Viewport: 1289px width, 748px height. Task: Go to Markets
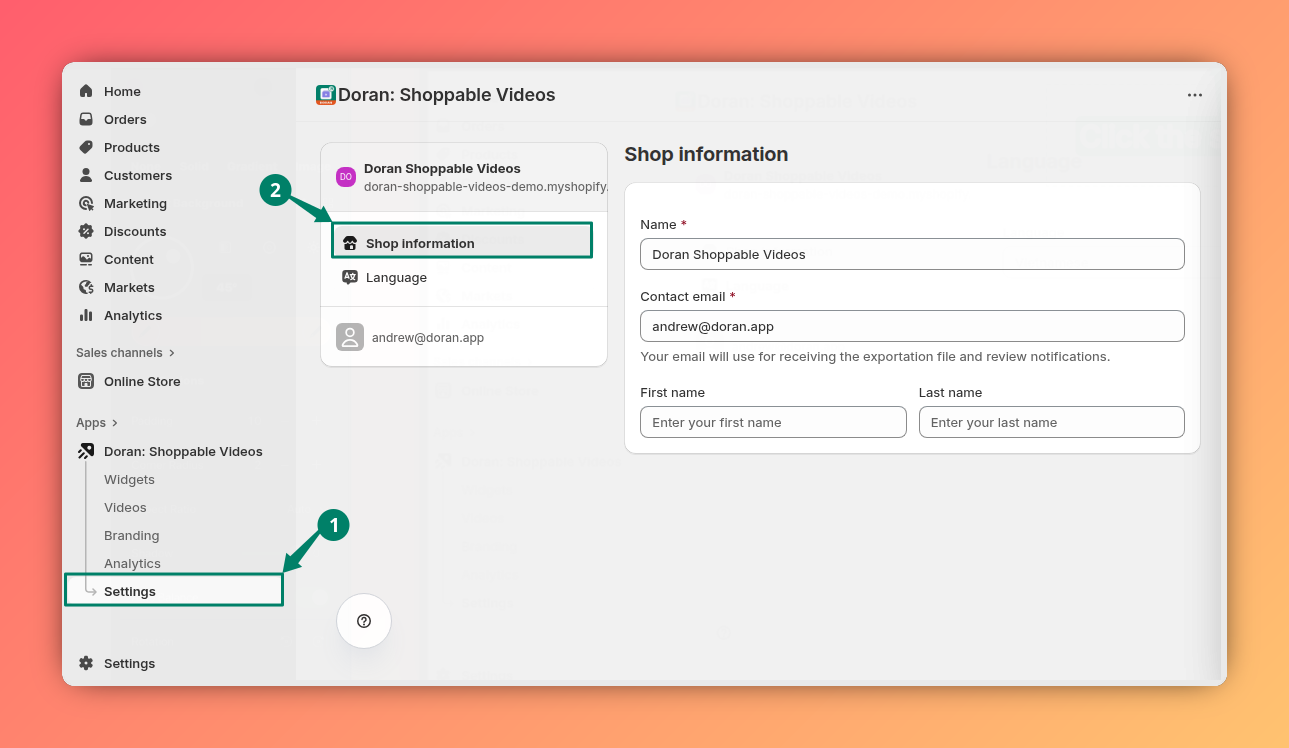[129, 287]
